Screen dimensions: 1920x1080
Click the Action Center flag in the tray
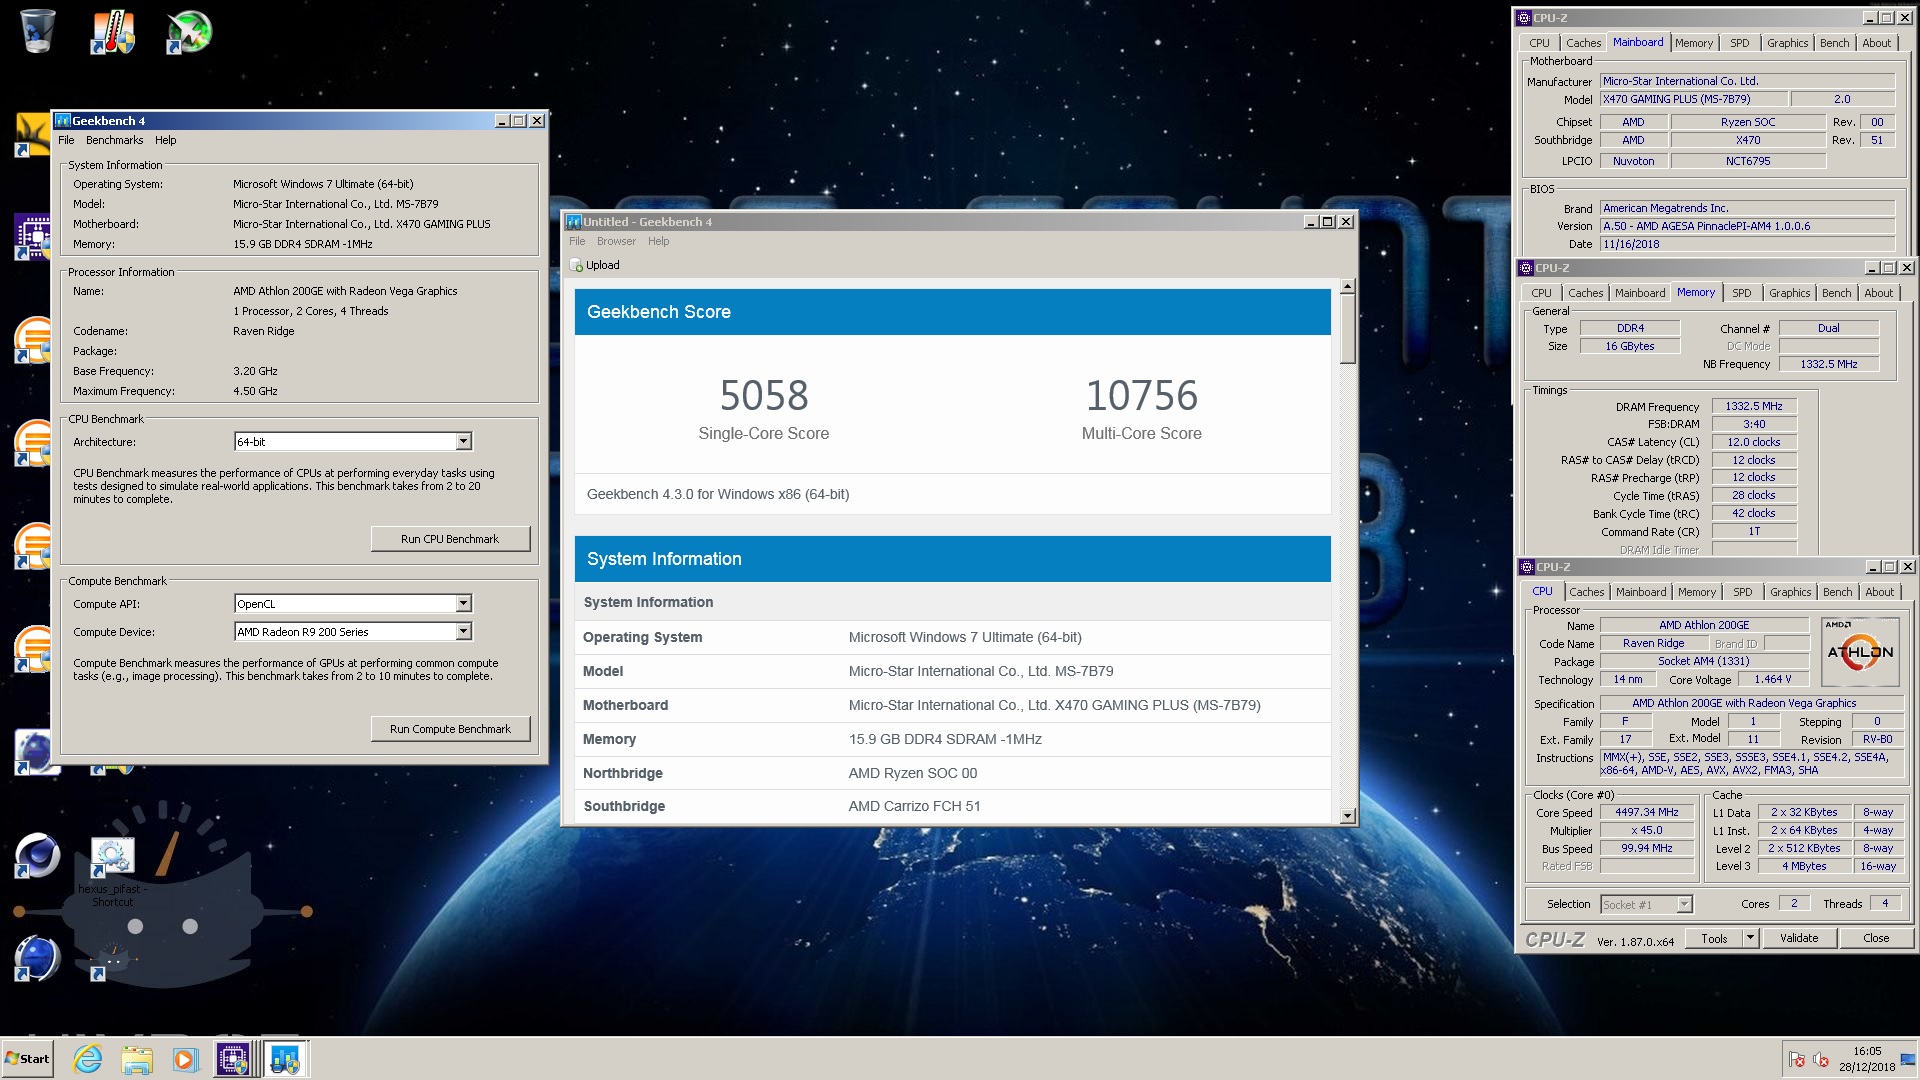(1797, 1060)
